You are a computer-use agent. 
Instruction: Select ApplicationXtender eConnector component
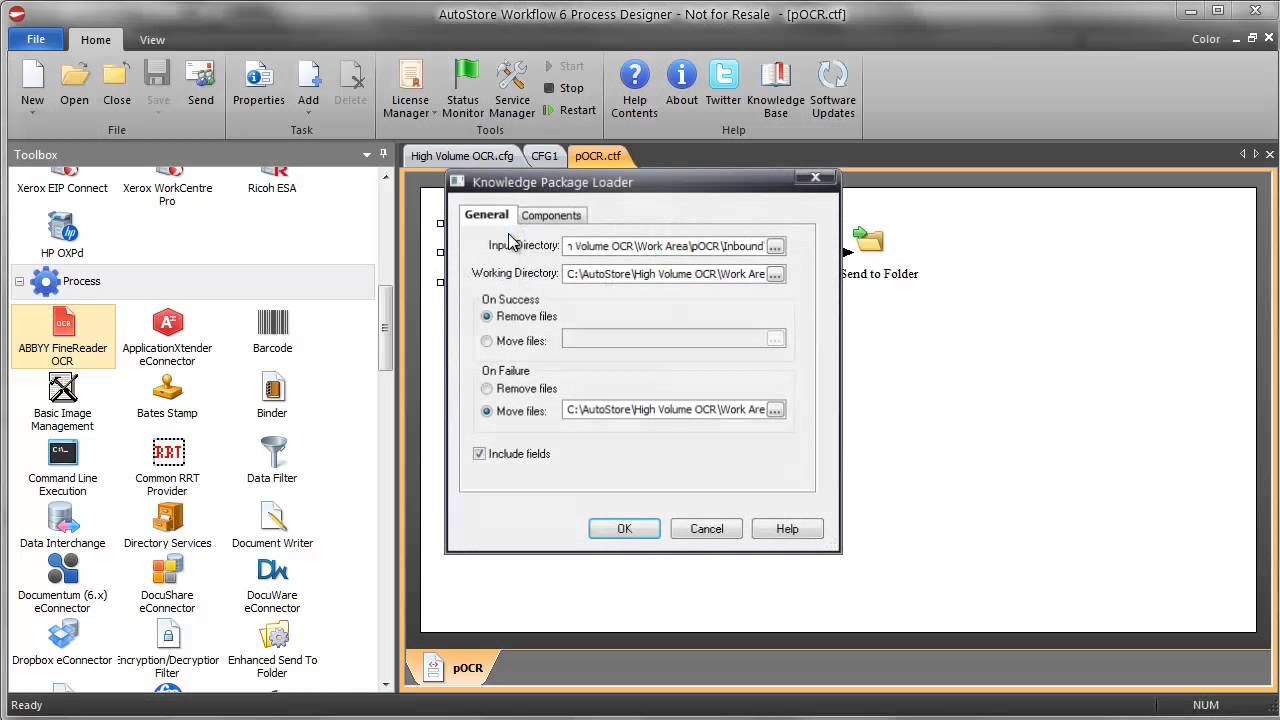coord(167,337)
